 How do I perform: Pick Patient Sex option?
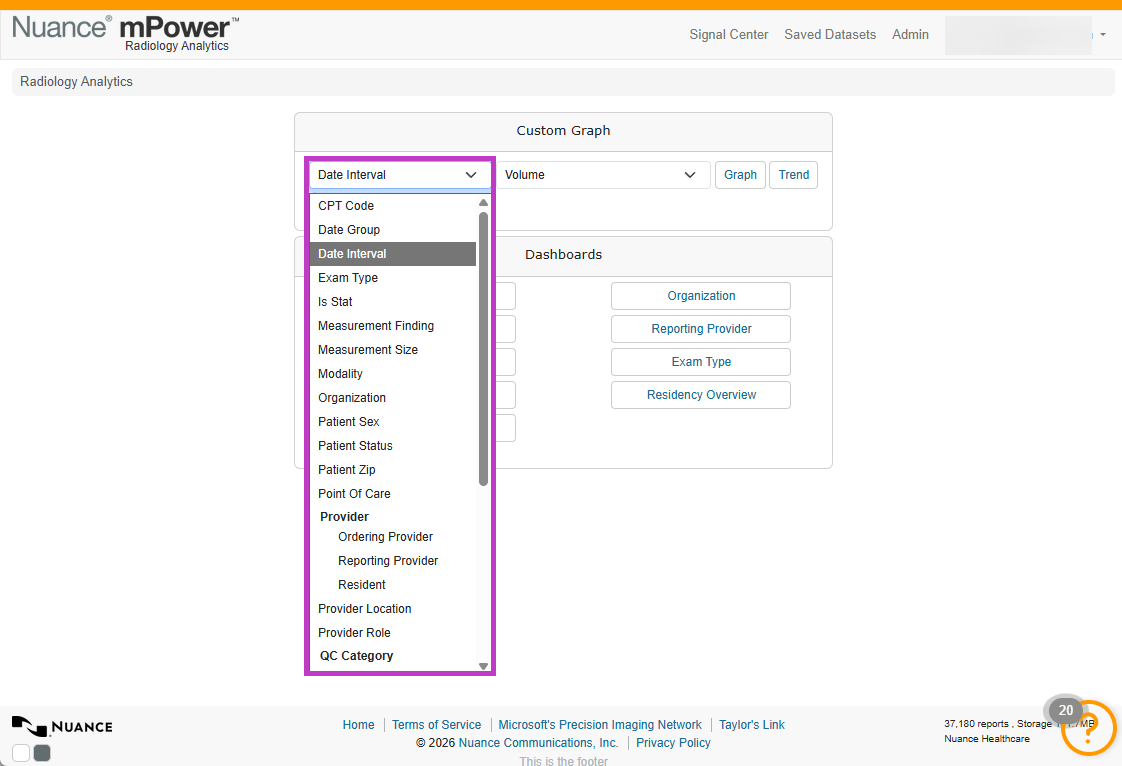tap(393, 422)
